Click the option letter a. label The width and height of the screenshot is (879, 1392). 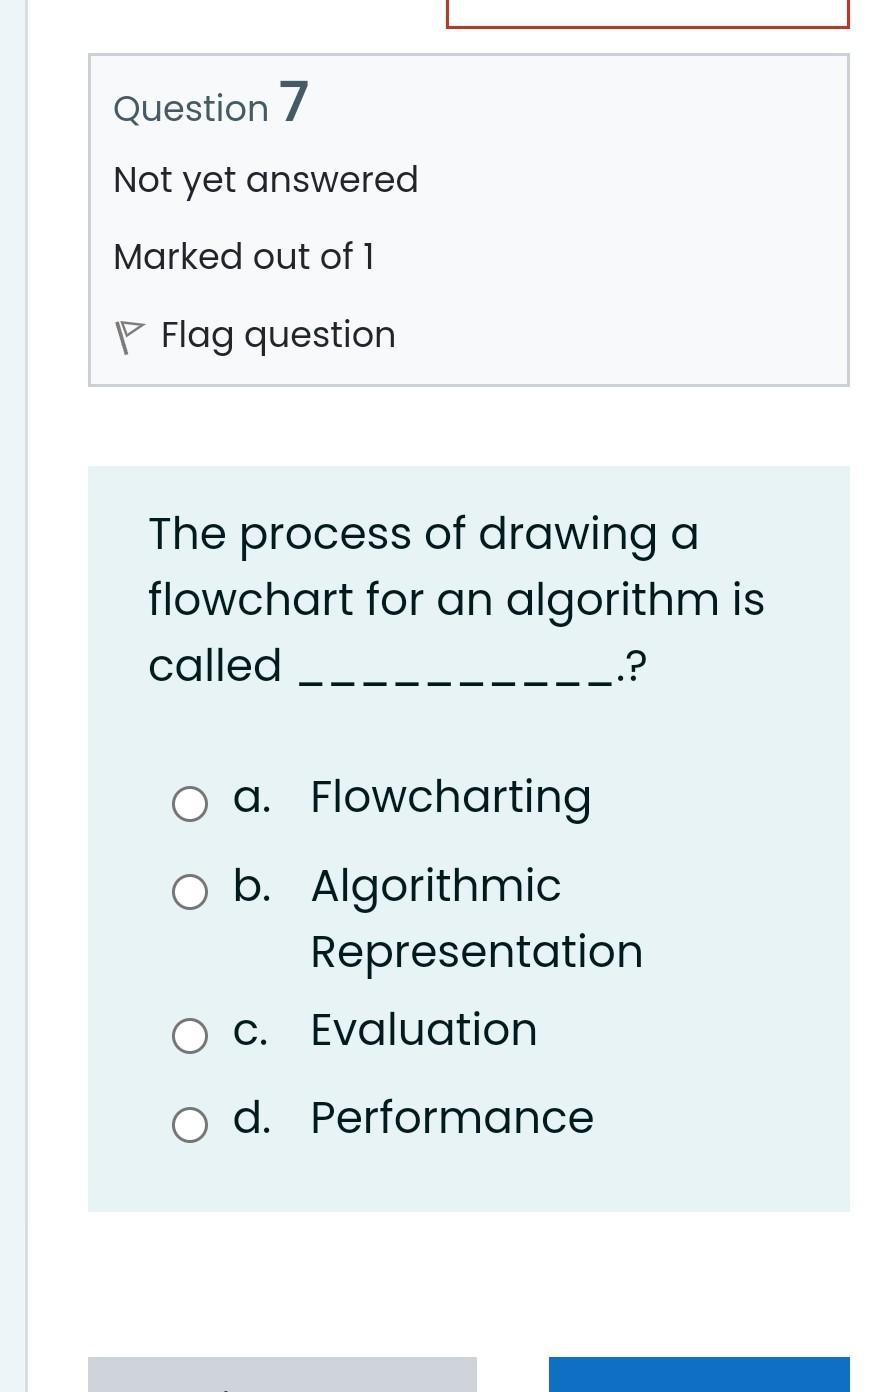click(x=252, y=798)
